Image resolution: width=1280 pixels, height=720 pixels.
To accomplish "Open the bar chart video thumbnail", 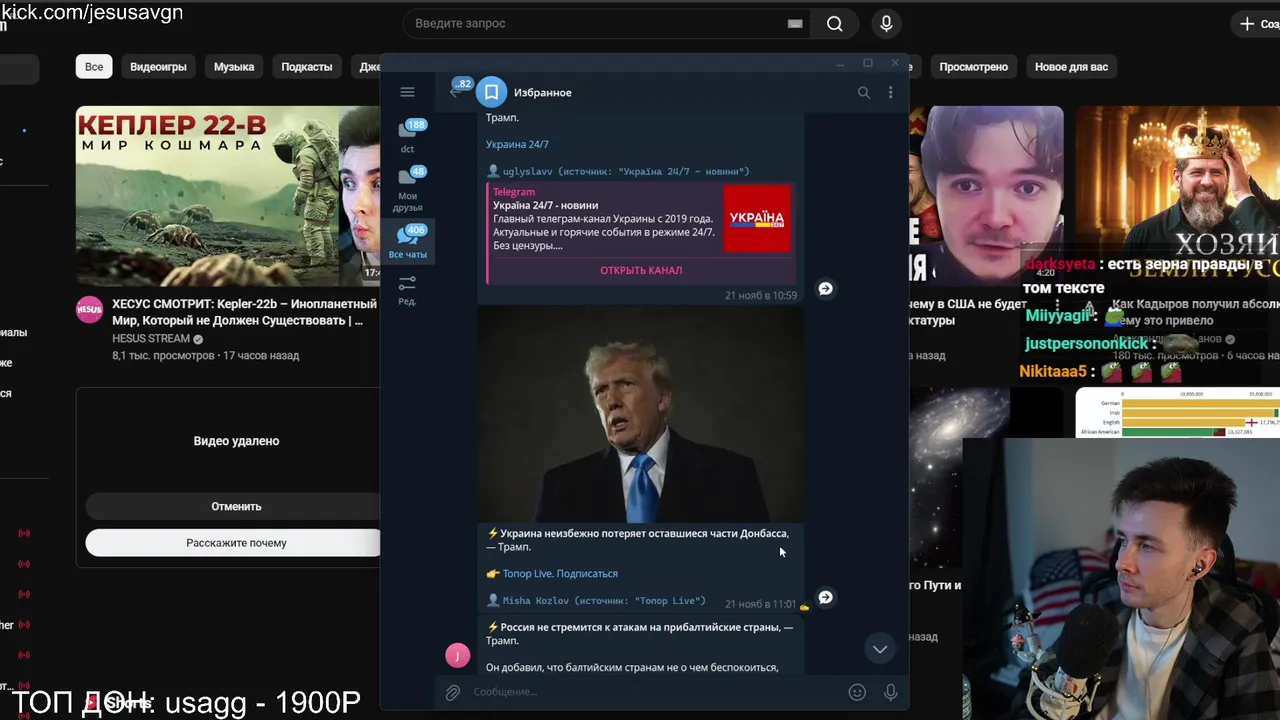I will [x=1178, y=413].
